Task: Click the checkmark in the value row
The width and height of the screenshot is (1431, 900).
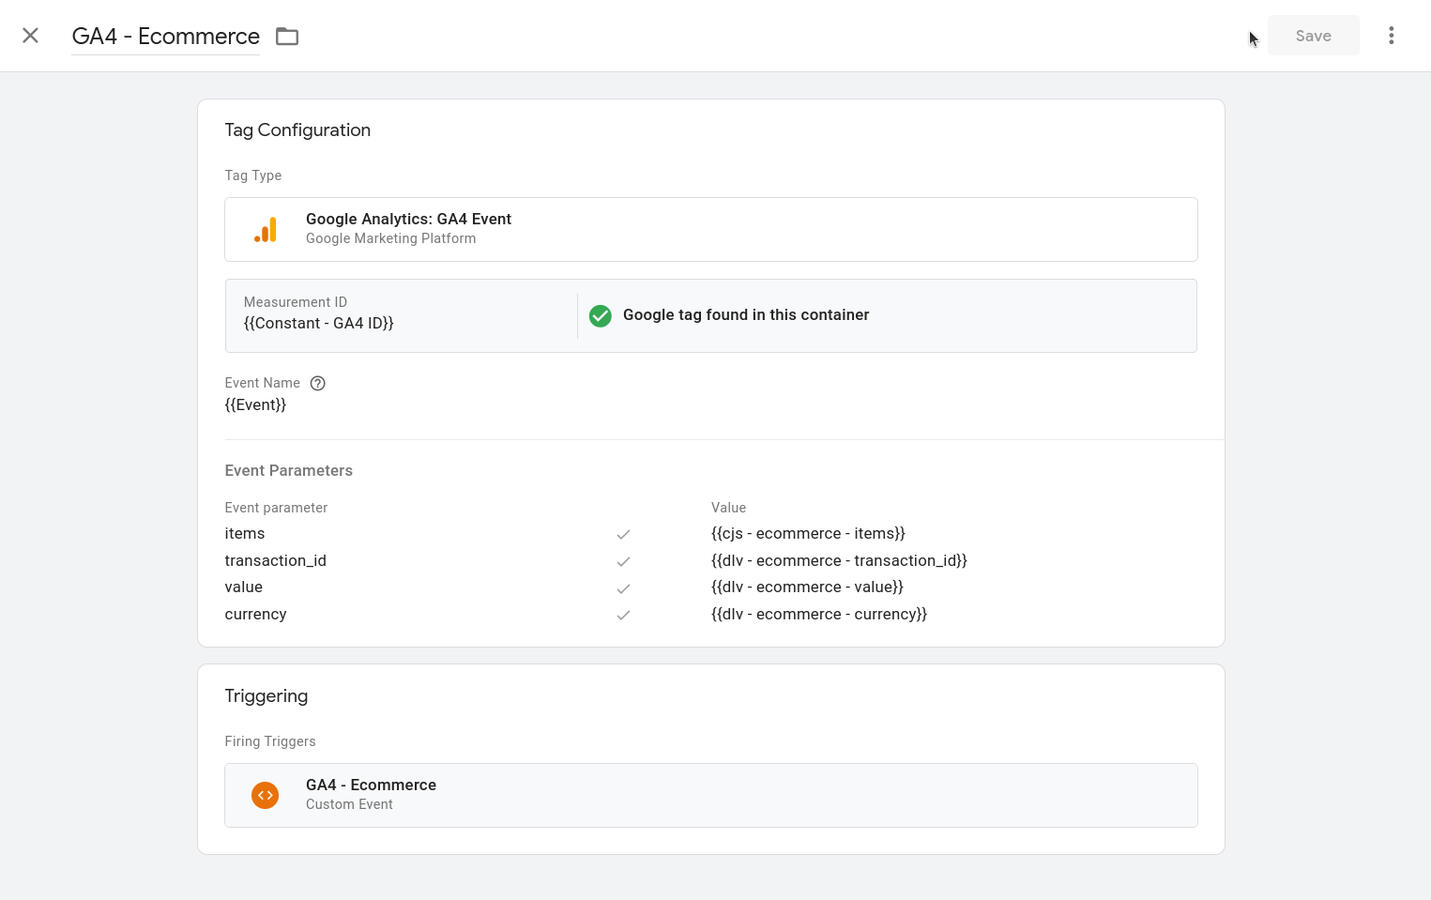Action: tap(623, 588)
